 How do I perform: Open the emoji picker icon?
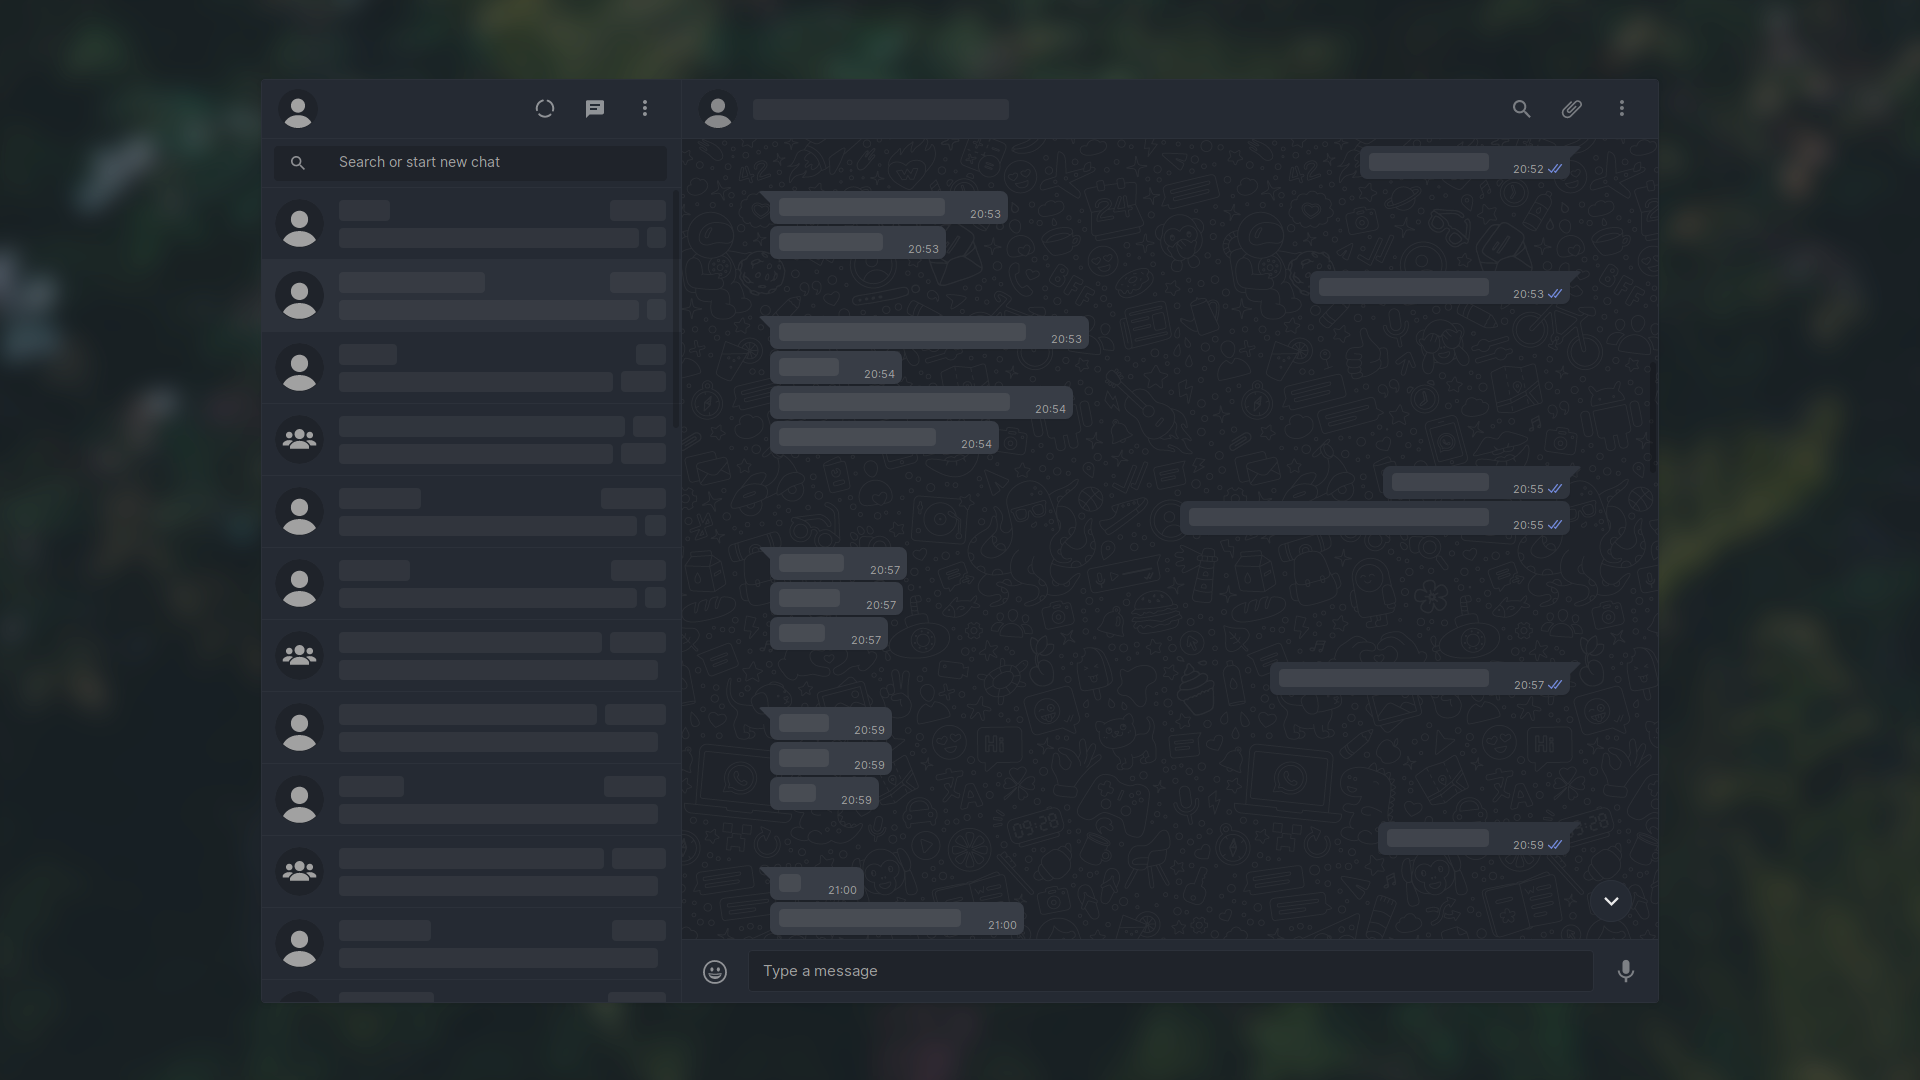(715, 971)
